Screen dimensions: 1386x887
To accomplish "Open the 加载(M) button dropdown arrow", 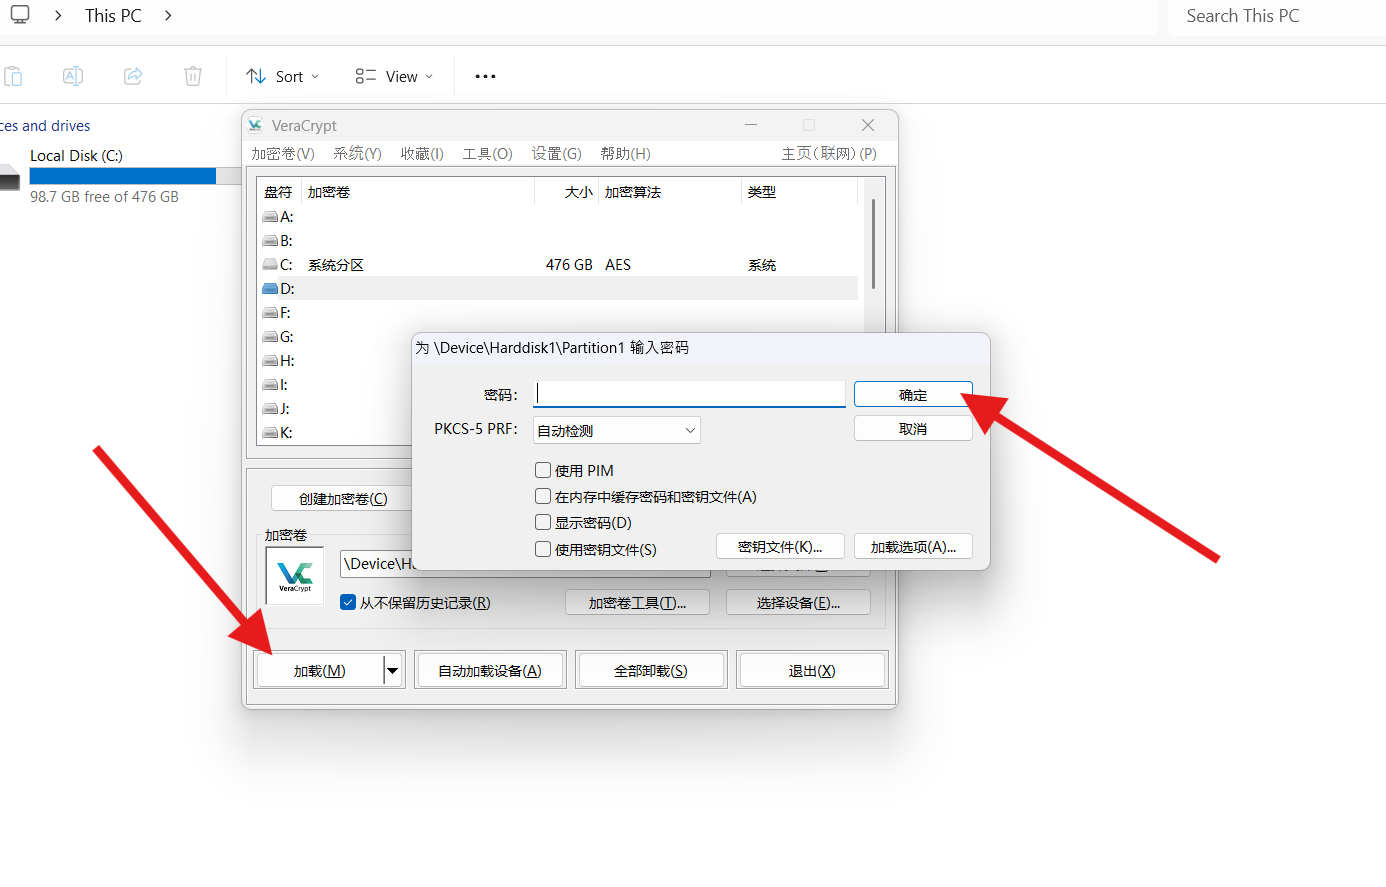I will [393, 670].
